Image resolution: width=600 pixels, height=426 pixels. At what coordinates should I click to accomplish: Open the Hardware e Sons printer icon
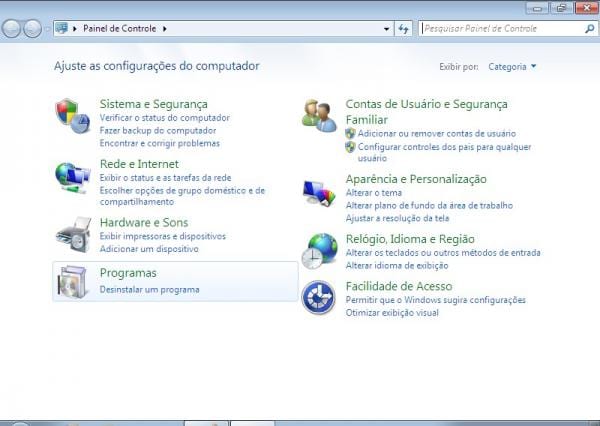point(73,234)
